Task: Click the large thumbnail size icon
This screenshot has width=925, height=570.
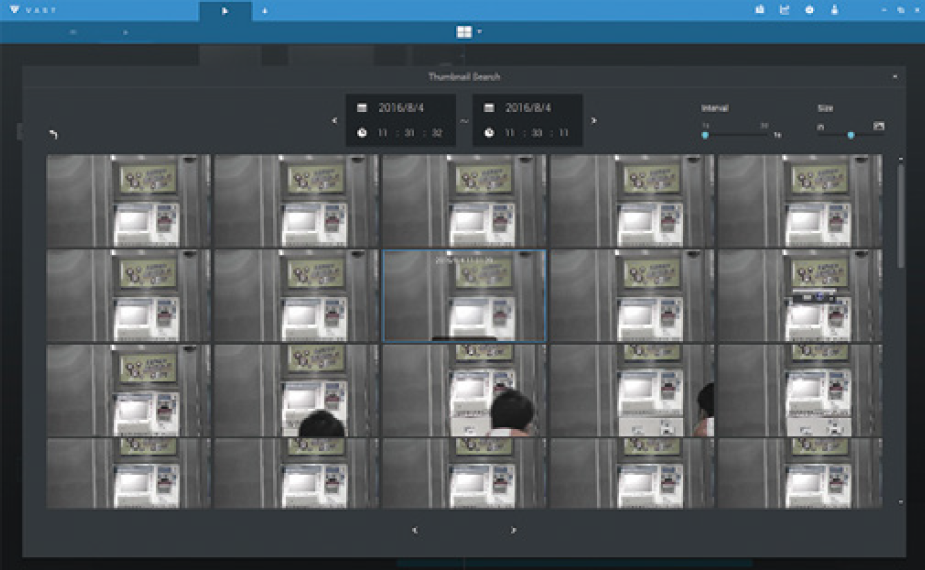Action: (879, 126)
